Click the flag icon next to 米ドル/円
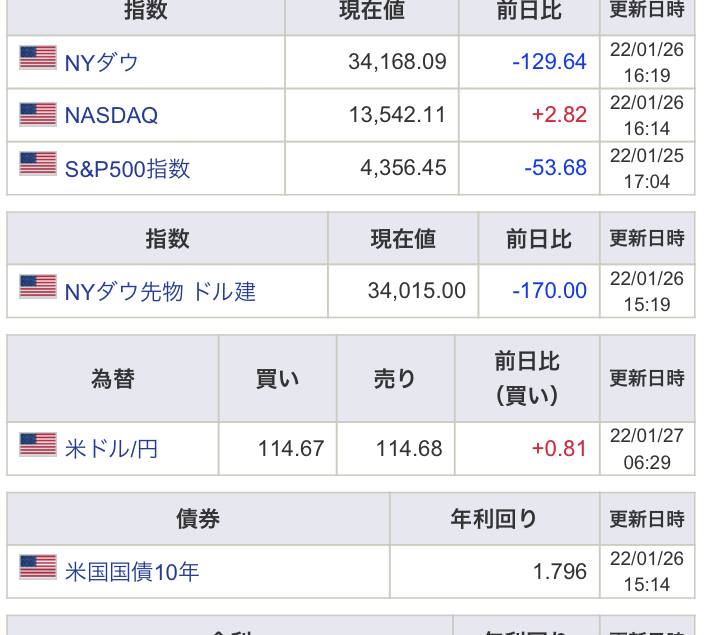Screen dimensions: 712x635 (x=38, y=445)
